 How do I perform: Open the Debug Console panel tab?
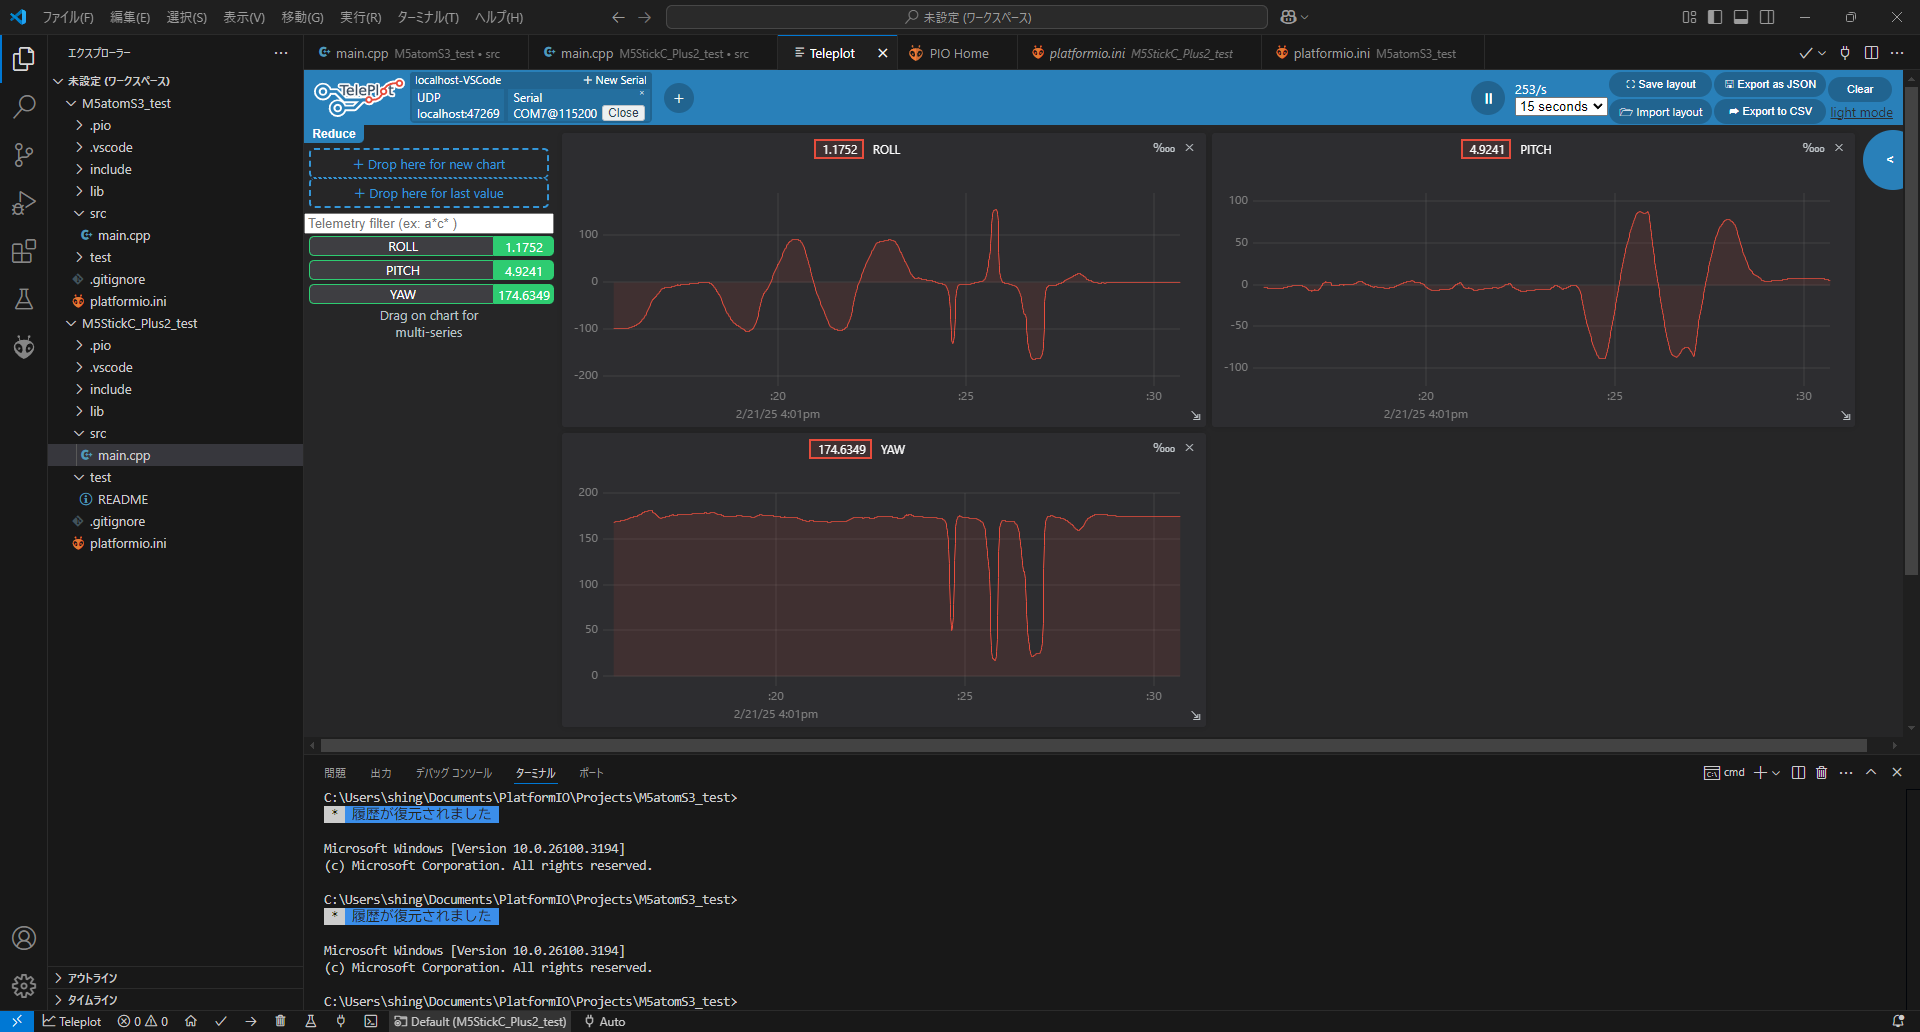click(x=454, y=773)
